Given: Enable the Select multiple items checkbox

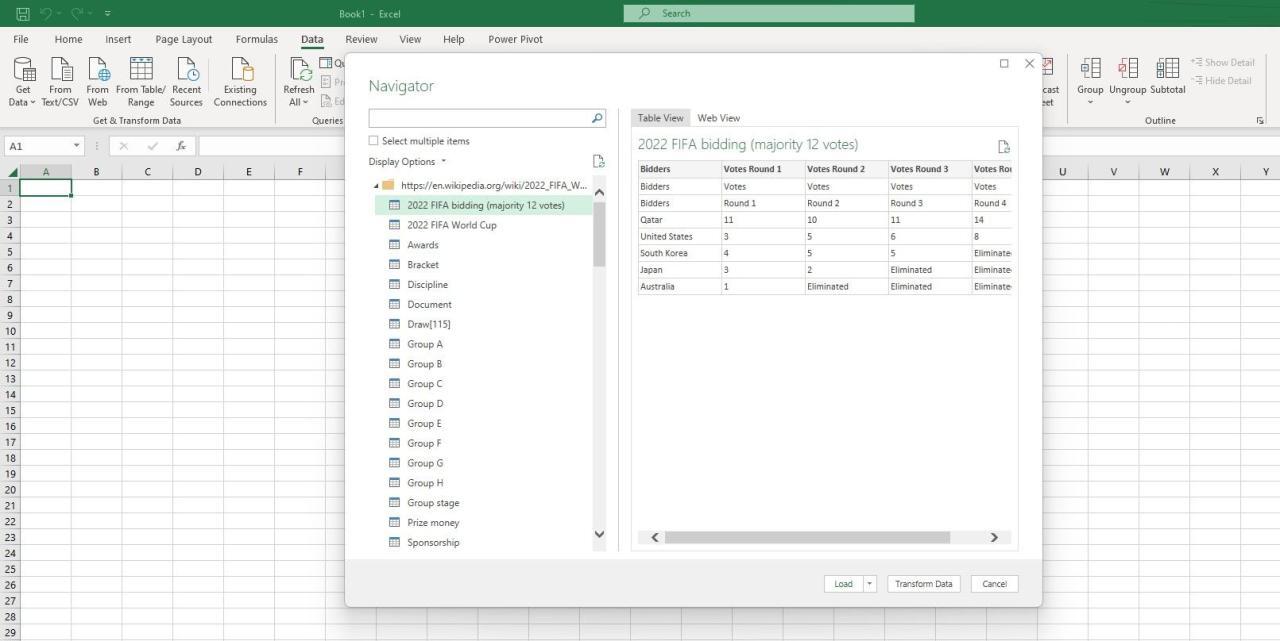Looking at the screenshot, I should coord(374,140).
